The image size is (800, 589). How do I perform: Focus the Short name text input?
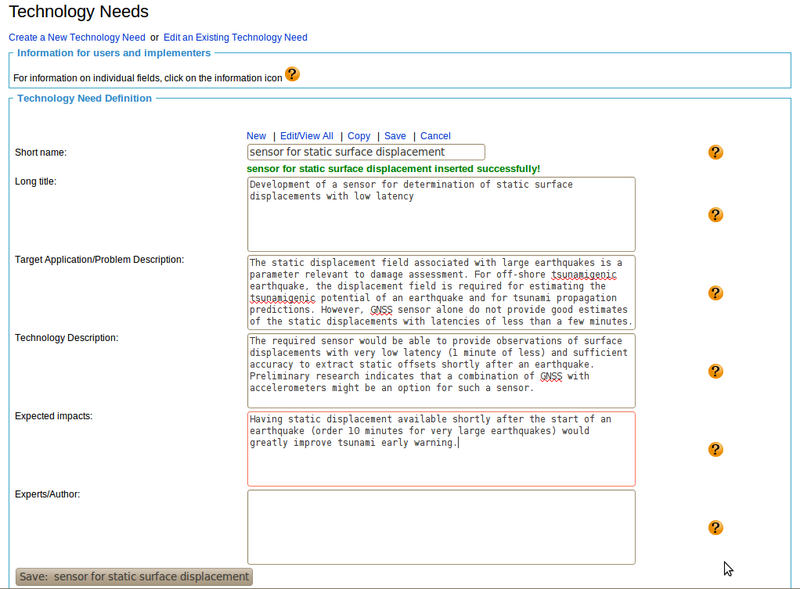click(366, 152)
